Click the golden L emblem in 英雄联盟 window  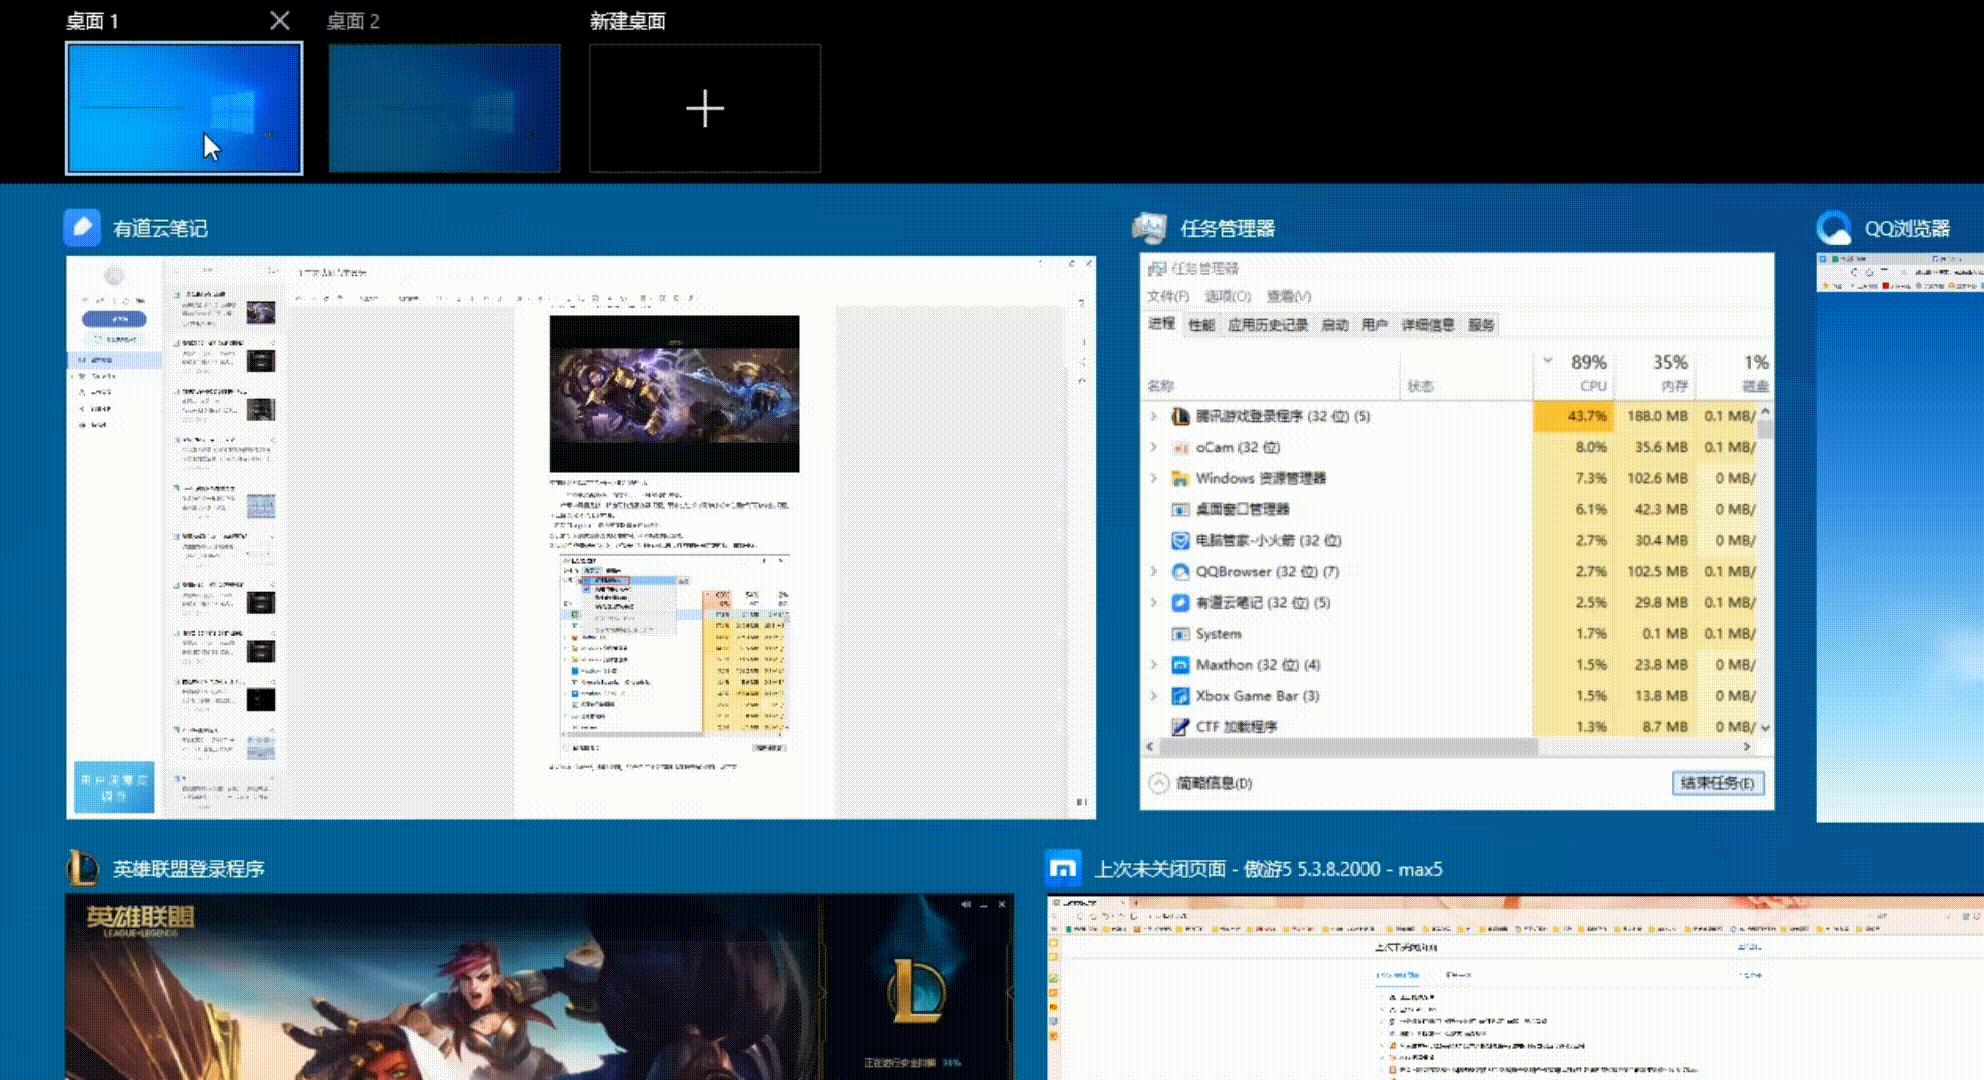pos(917,990)
